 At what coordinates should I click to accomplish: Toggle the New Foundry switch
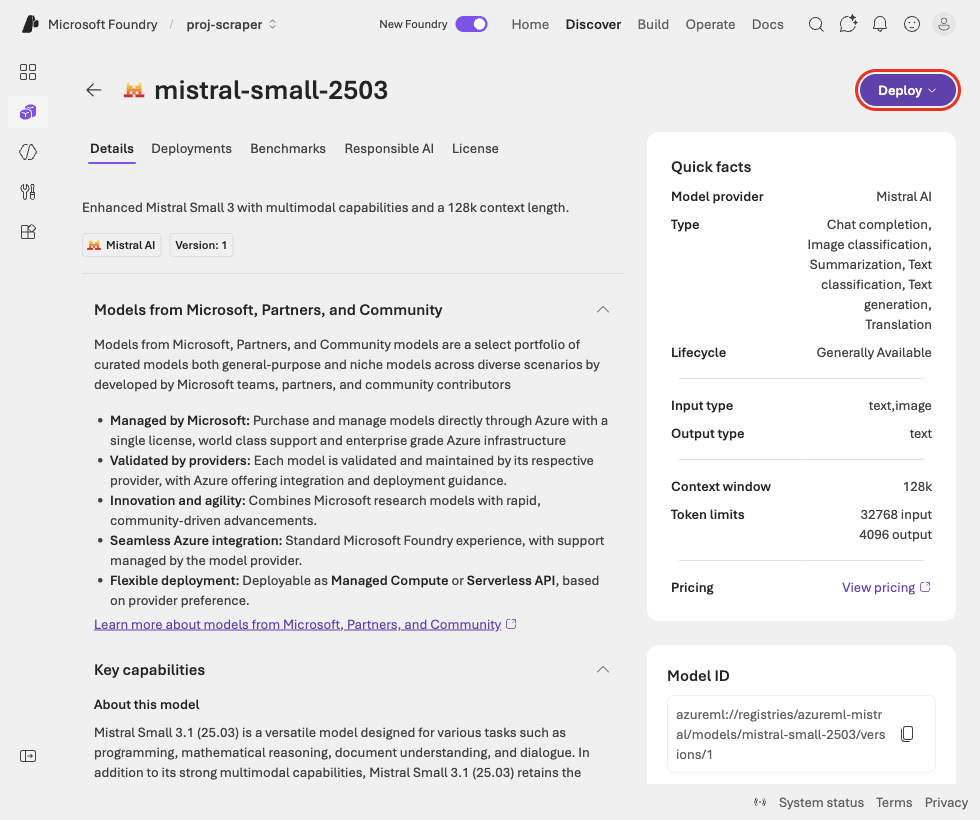pyautogui.click(x=471, y=24)
